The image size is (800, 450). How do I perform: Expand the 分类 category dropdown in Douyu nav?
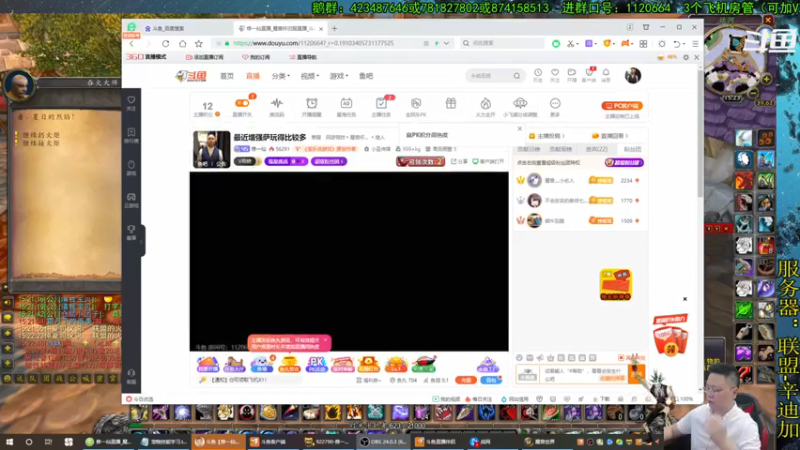point(280,76)
